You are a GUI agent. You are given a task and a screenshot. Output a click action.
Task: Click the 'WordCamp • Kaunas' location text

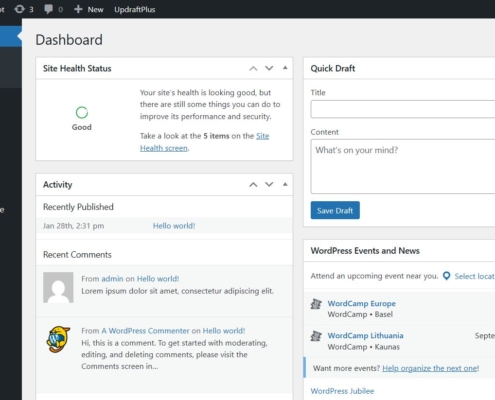[x=363, y=347]
